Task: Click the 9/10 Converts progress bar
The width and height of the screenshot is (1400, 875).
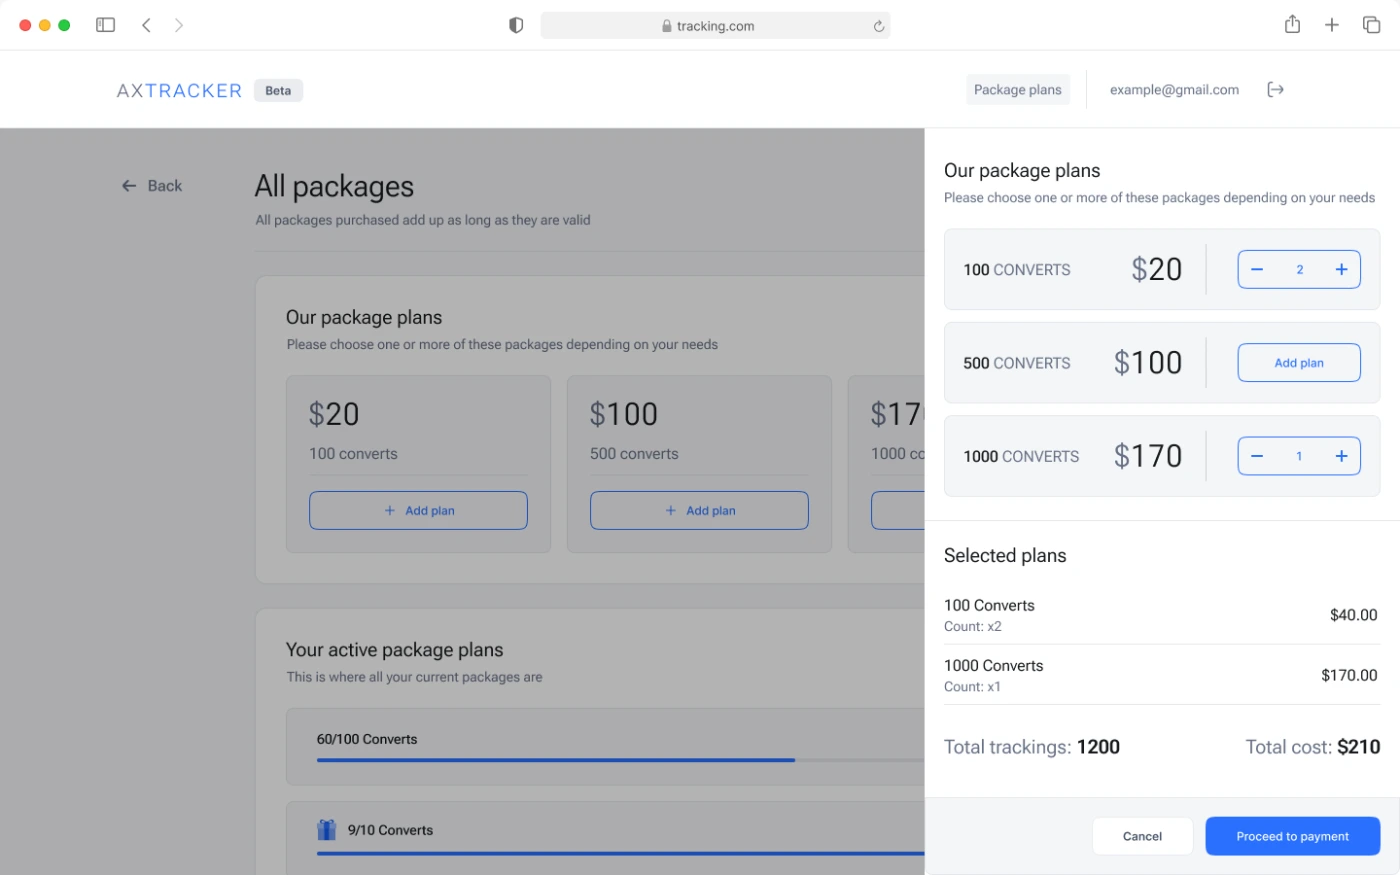Action: [620, 853]
